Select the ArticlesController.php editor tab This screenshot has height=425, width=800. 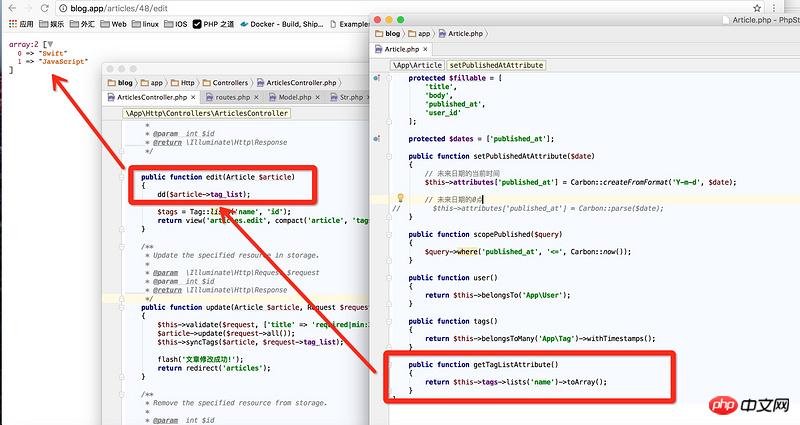(150, 97)
